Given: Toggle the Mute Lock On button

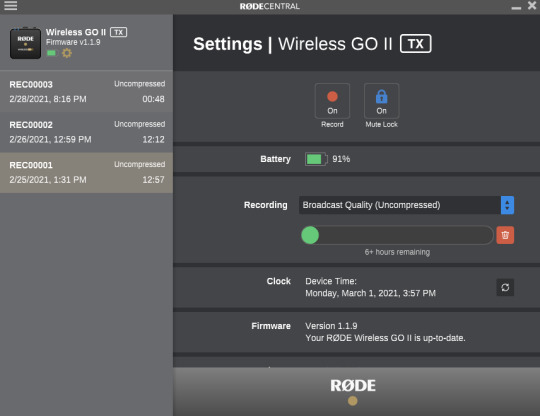Looking at the screenshot, I should (382, 101).
